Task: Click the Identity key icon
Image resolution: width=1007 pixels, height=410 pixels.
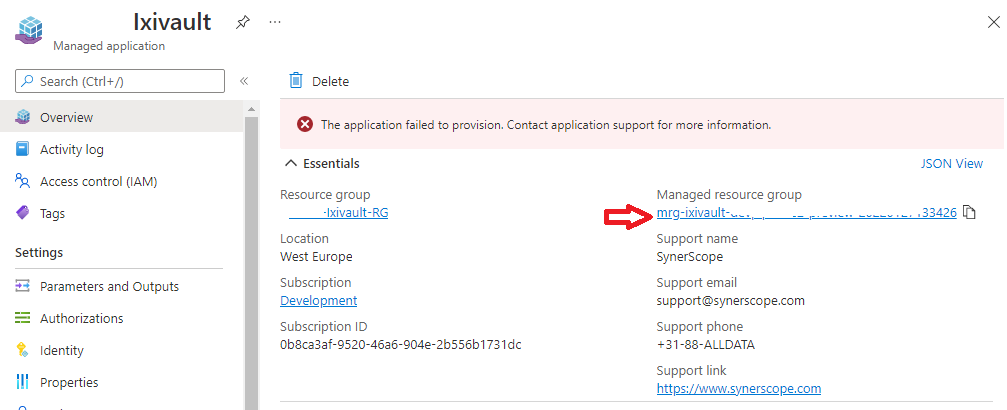Action: 23,351
